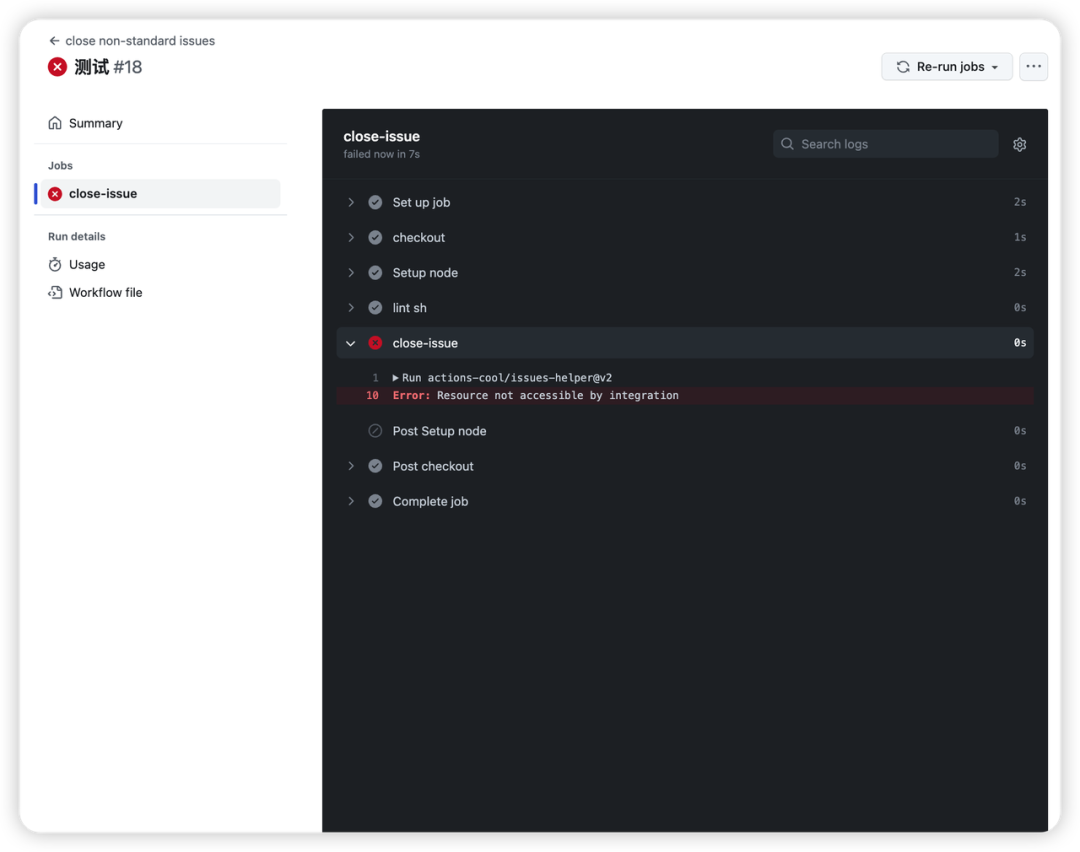Viewport: 1080px width, 852px height.
Task: Click the magnifier icon in Search logs
Action: tap(787, 144)
